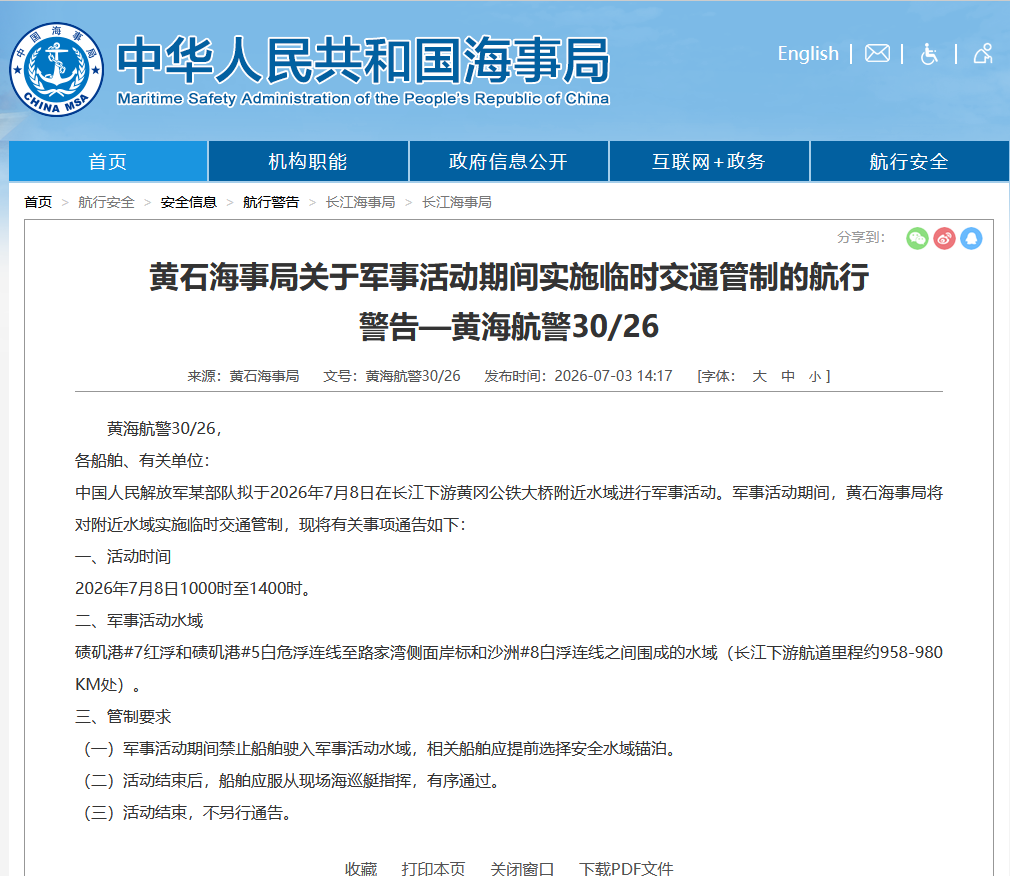The width and height of the screenshot is (1010, 876).
Task: Share article via Weibo red icon
Action: 944,238
